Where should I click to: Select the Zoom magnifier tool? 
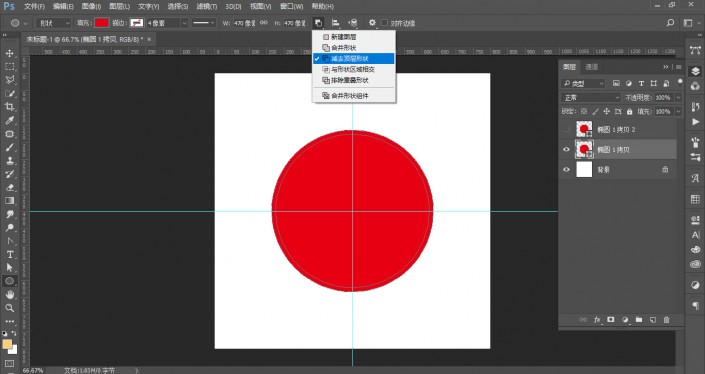click(9, 308)
